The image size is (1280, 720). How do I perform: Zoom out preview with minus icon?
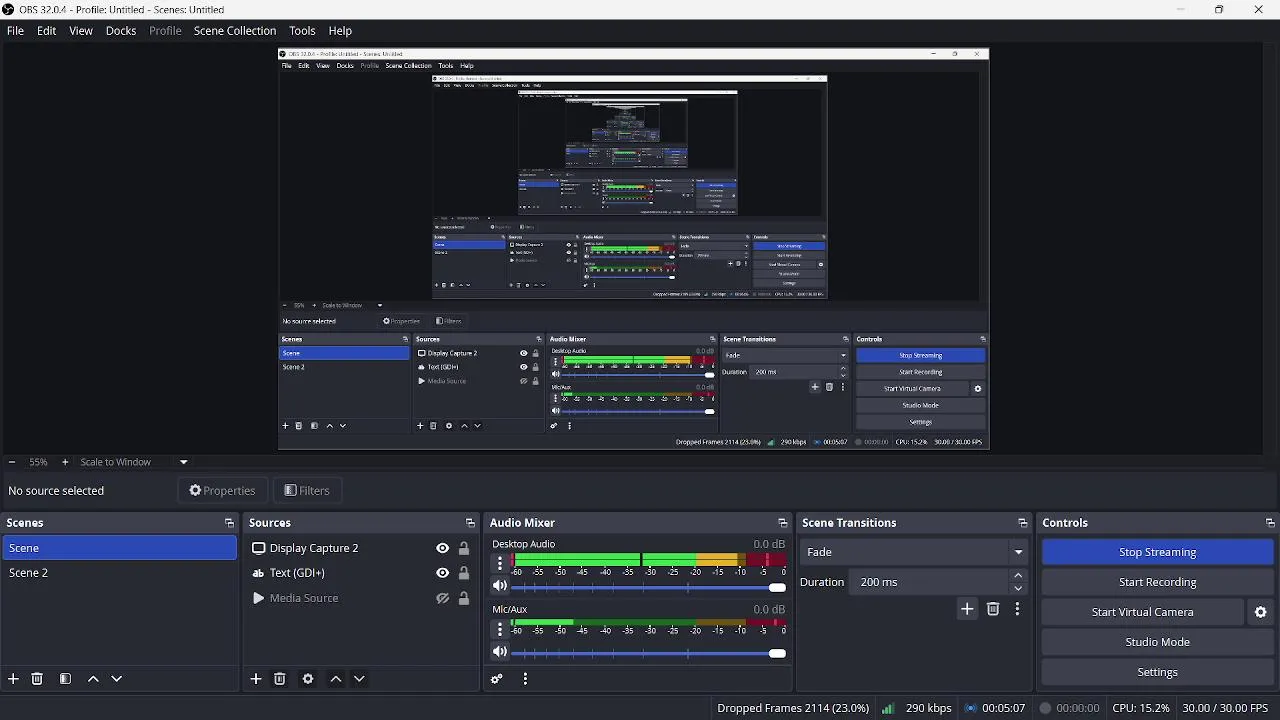12,462
